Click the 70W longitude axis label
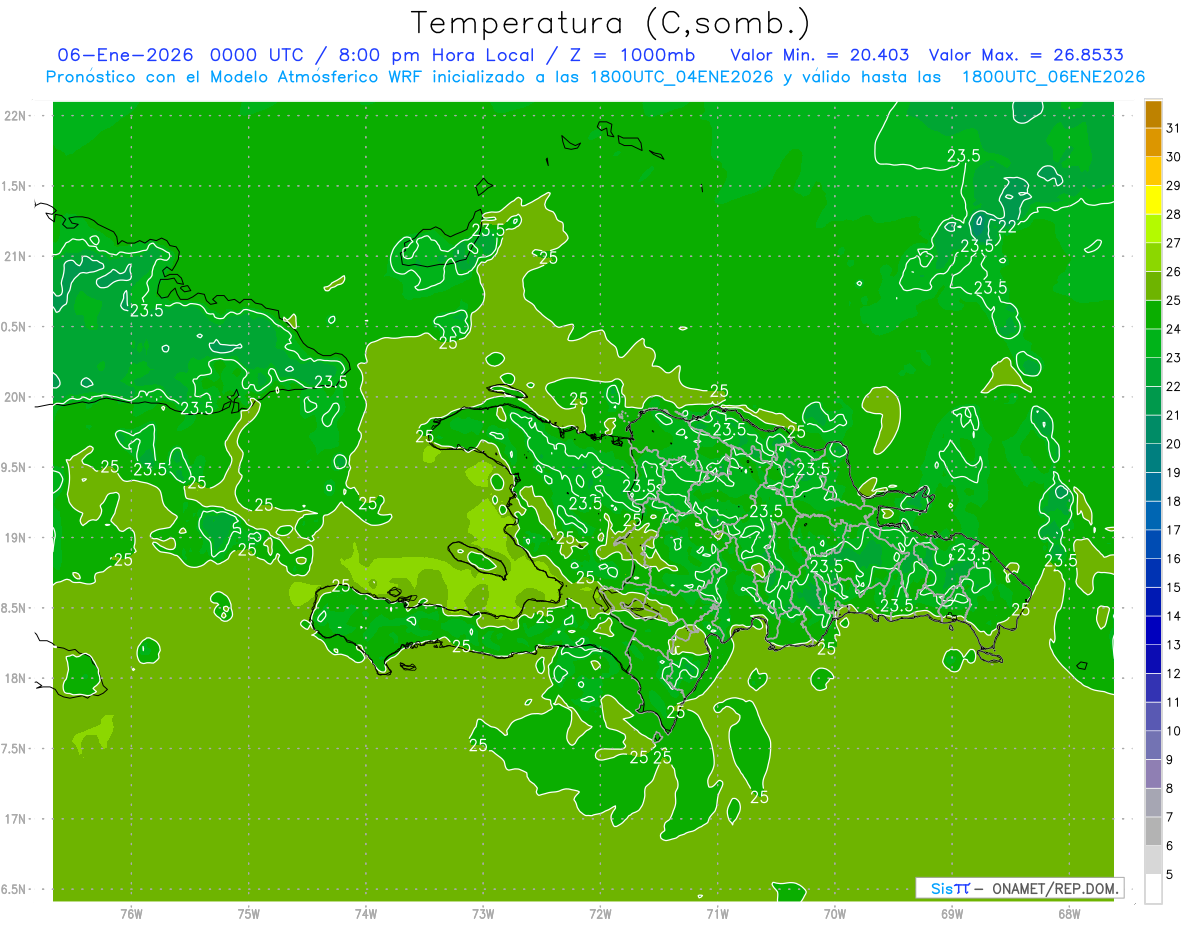The width and height of the screenshot is (1200, 927). pos(835,914)
